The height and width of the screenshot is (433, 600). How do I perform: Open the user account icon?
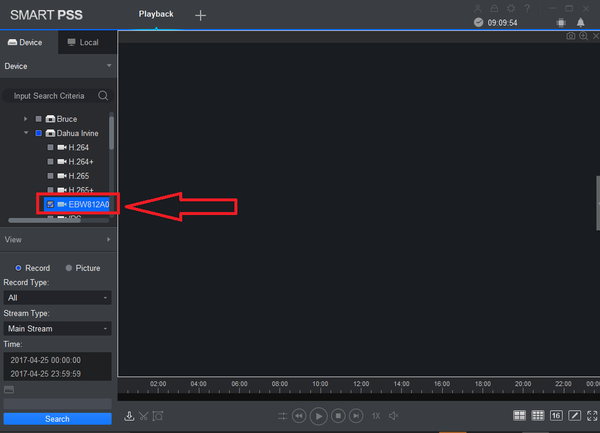[x=478, y=8]
